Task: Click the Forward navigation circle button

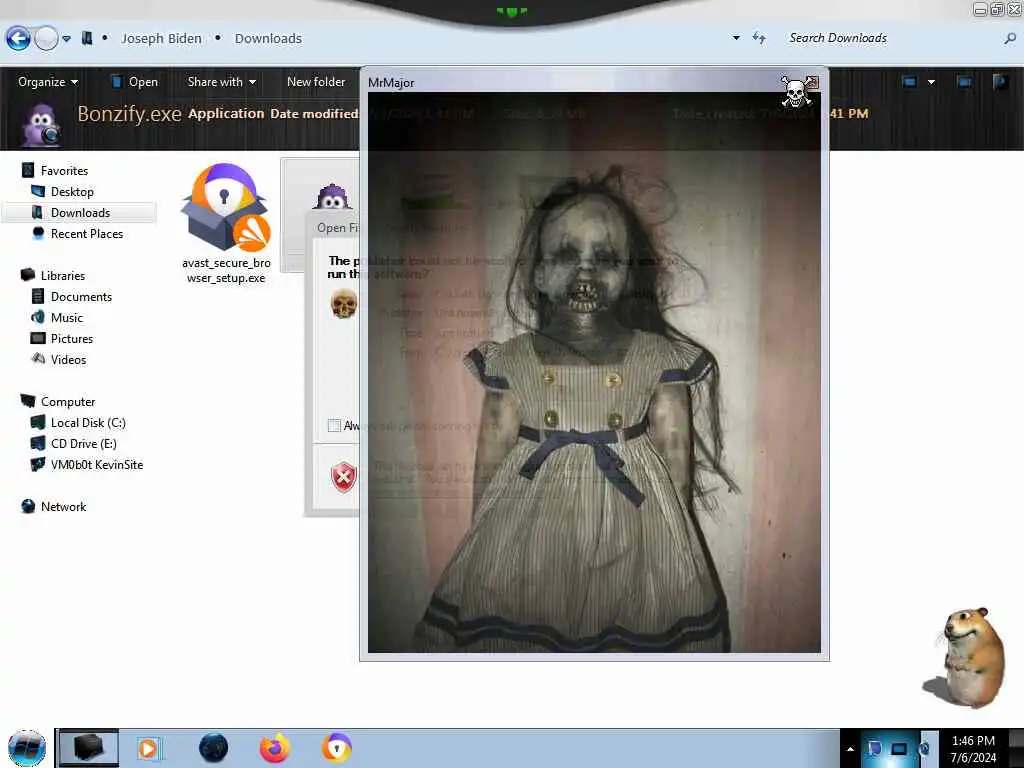Action: [x=46, y=39]
